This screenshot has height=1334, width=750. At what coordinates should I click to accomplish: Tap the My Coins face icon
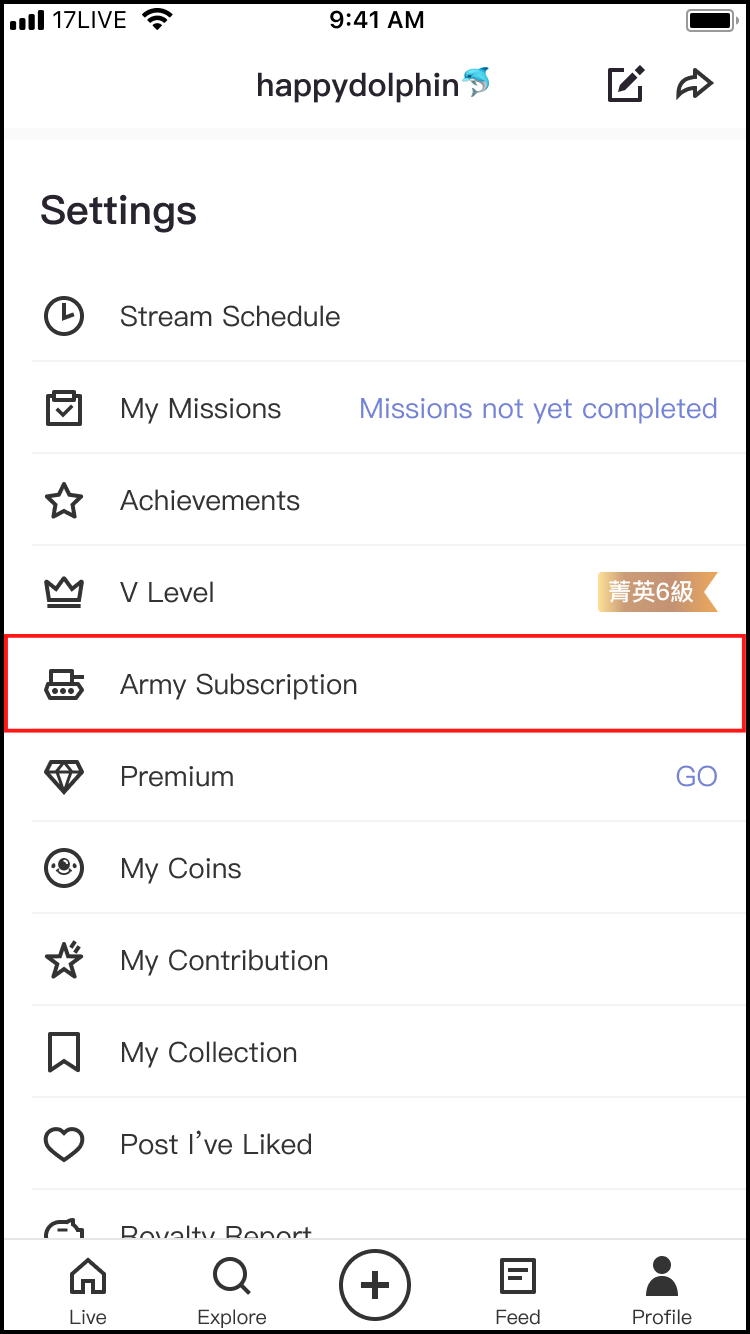pyautogui.click(x=64, y=869)
